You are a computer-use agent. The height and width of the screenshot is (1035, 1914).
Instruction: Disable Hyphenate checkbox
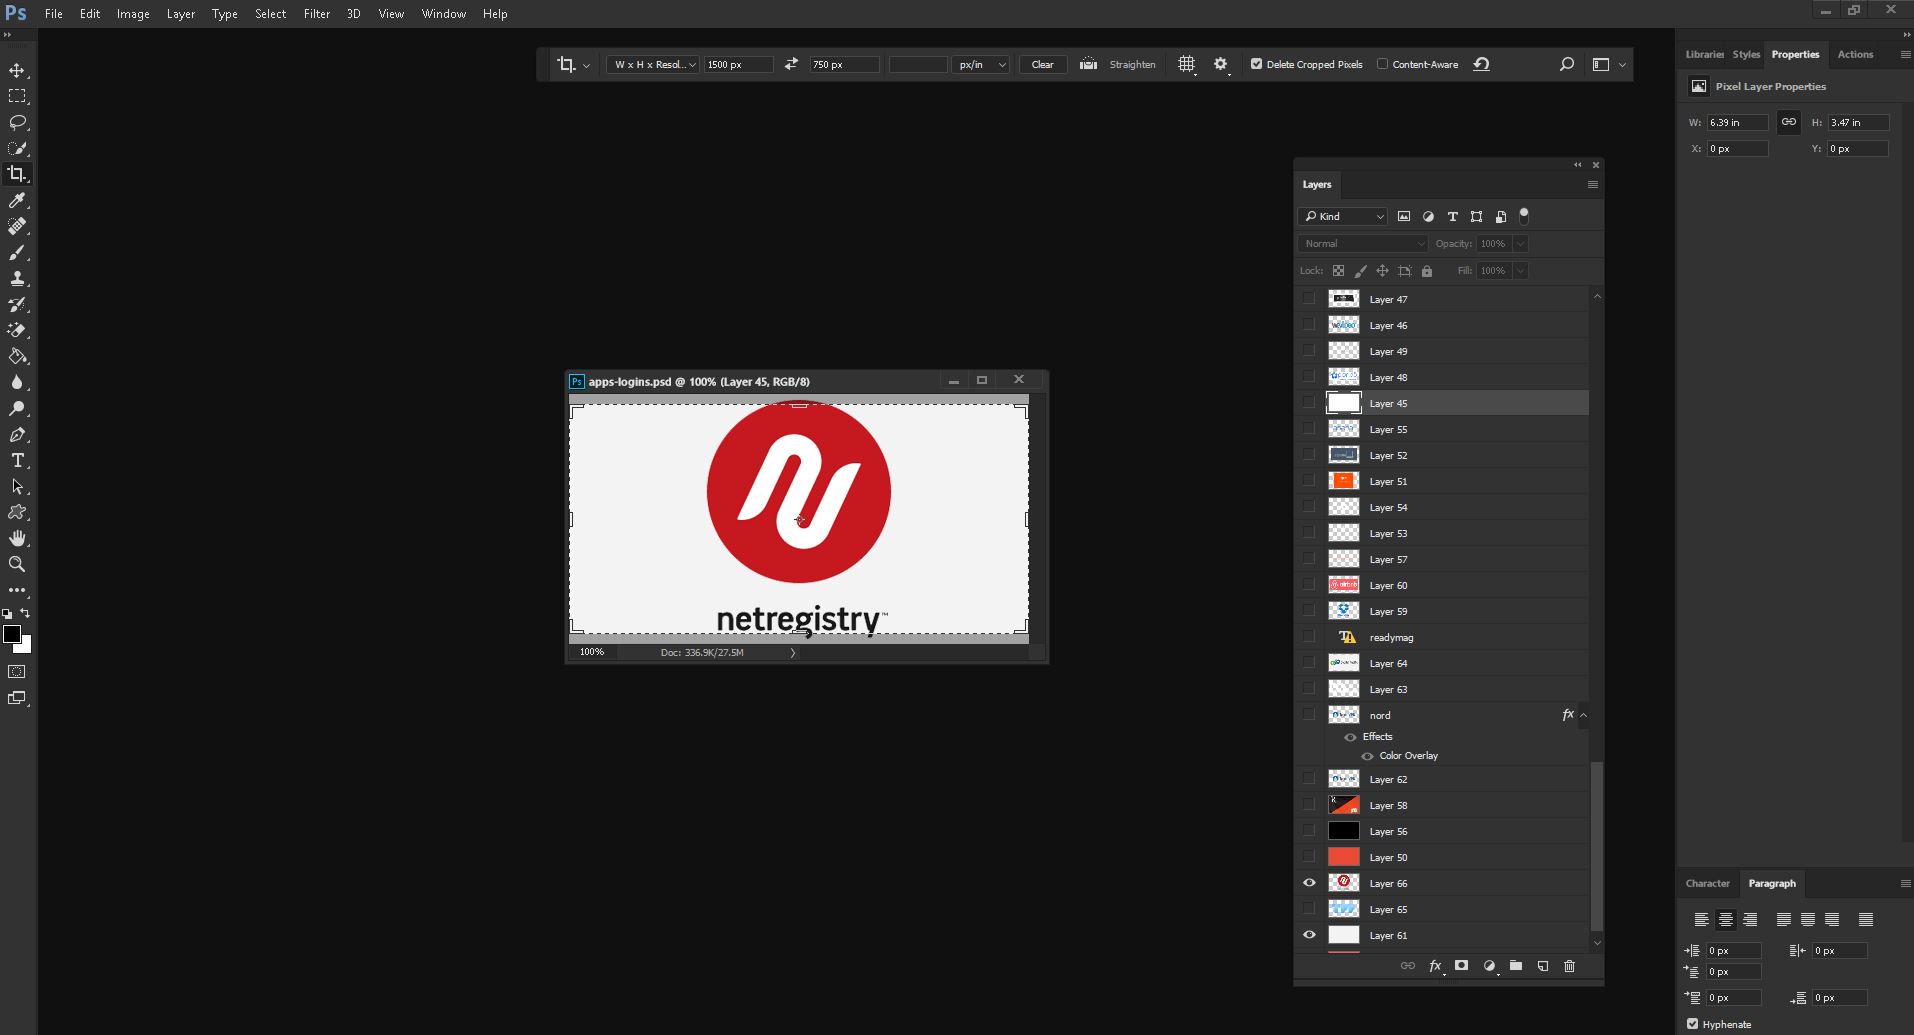coord(1692,1023)
